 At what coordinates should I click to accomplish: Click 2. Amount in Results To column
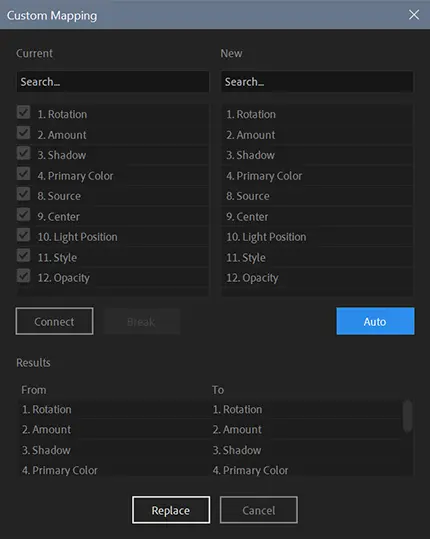237,430
